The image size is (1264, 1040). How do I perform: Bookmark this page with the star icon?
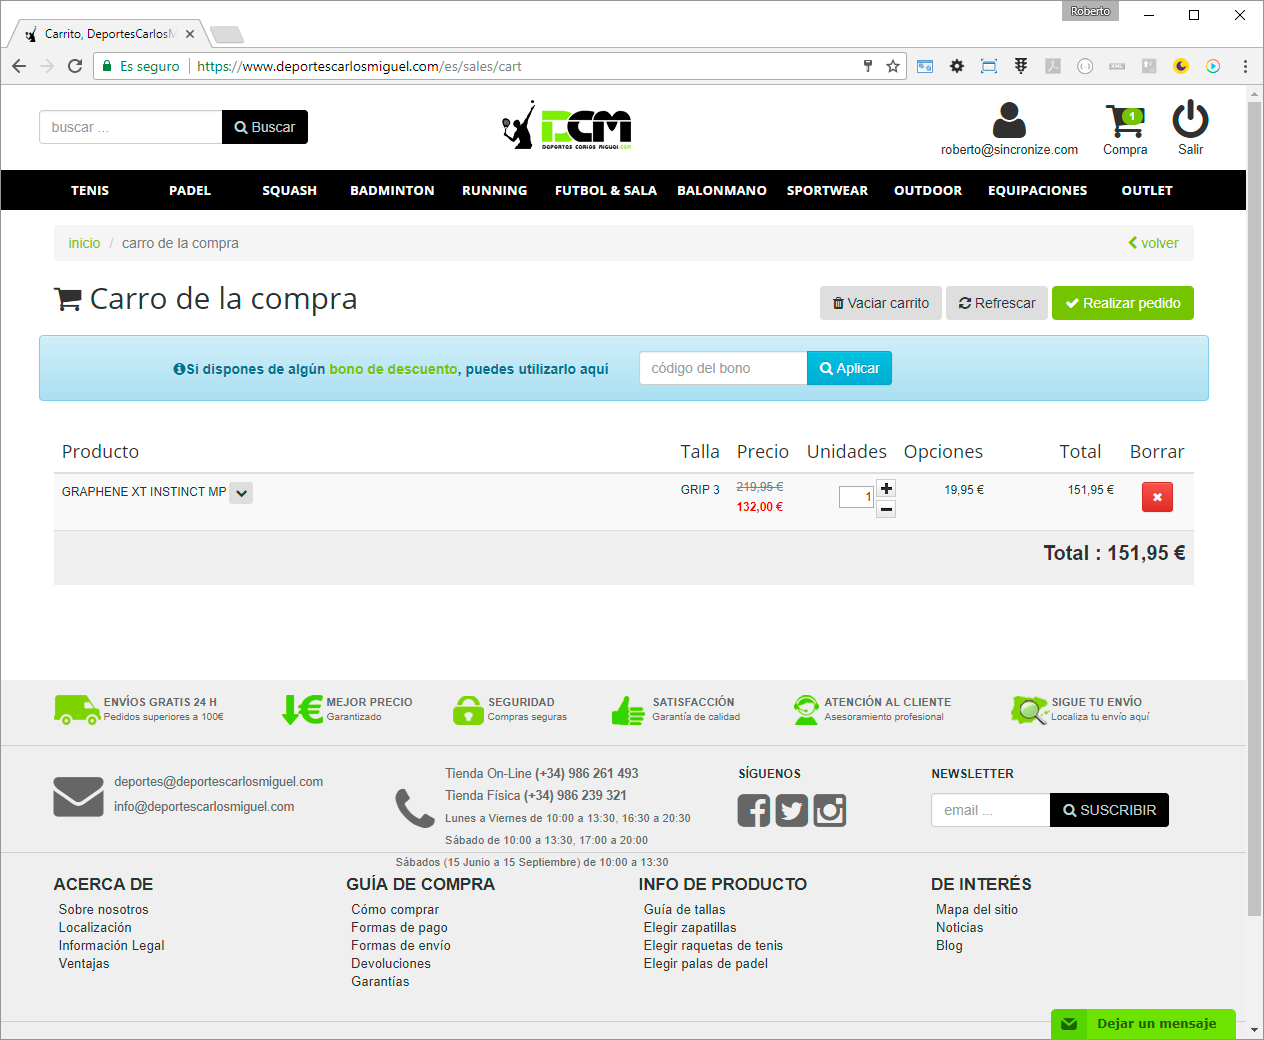click(x=893, y=66)
